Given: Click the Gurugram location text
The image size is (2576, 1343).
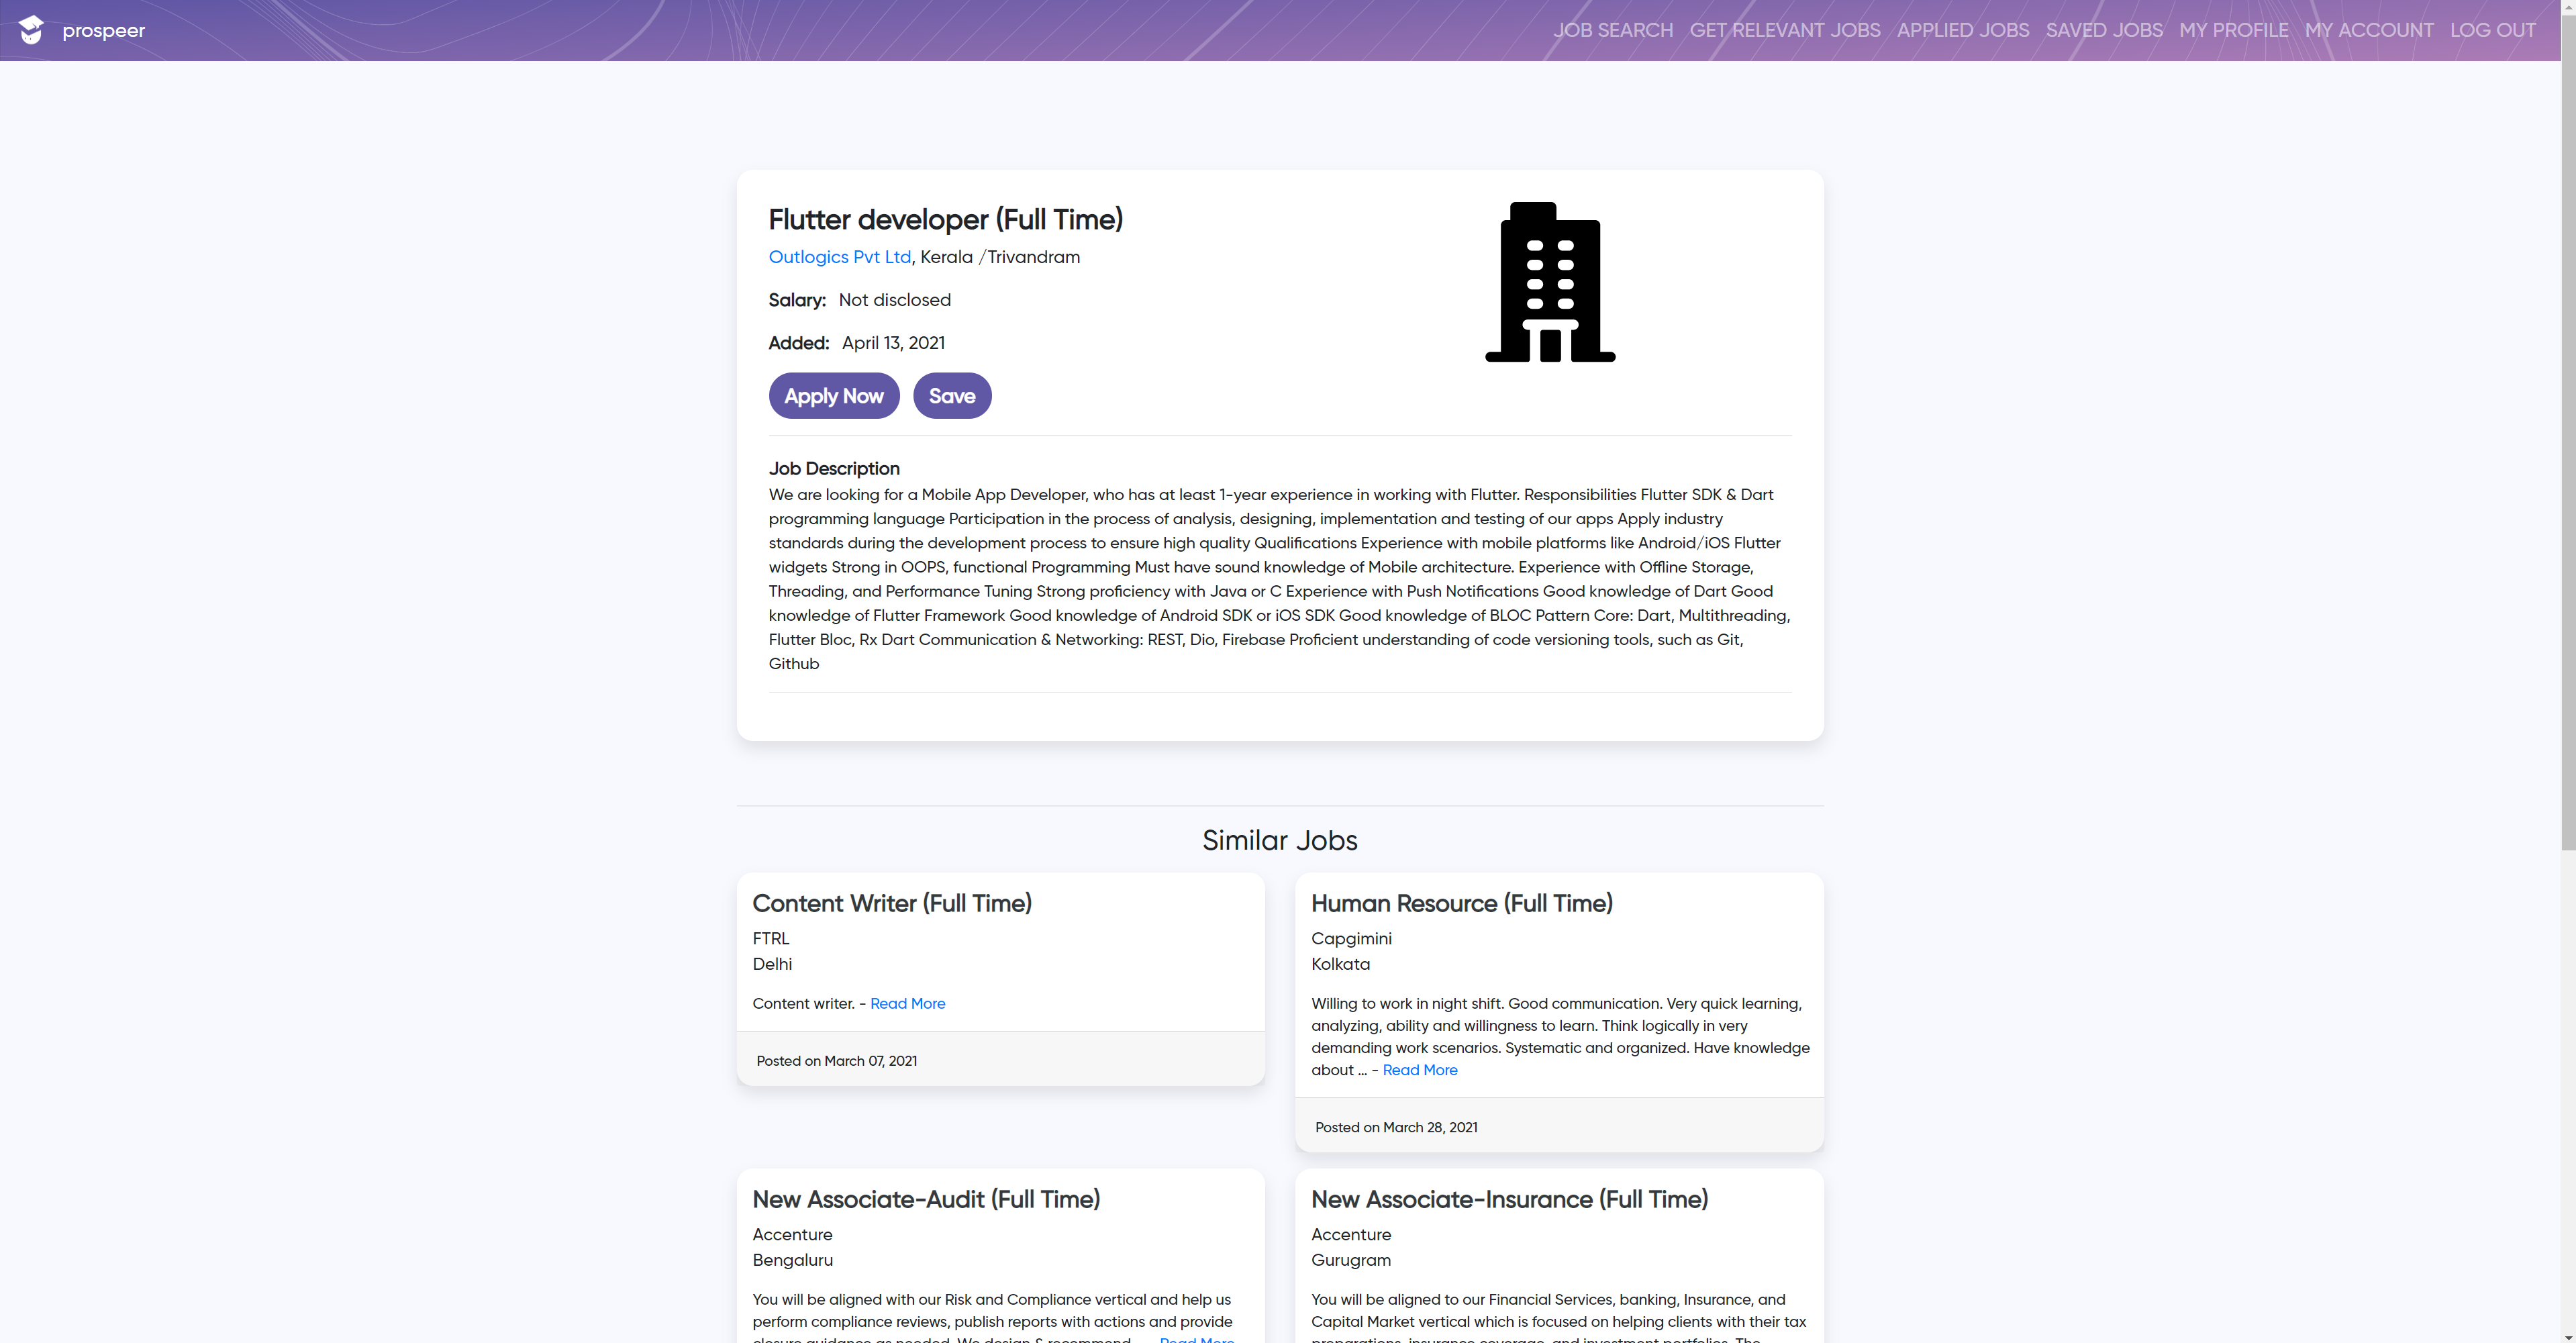Looking at the screenshot, I should 1351,1260.
